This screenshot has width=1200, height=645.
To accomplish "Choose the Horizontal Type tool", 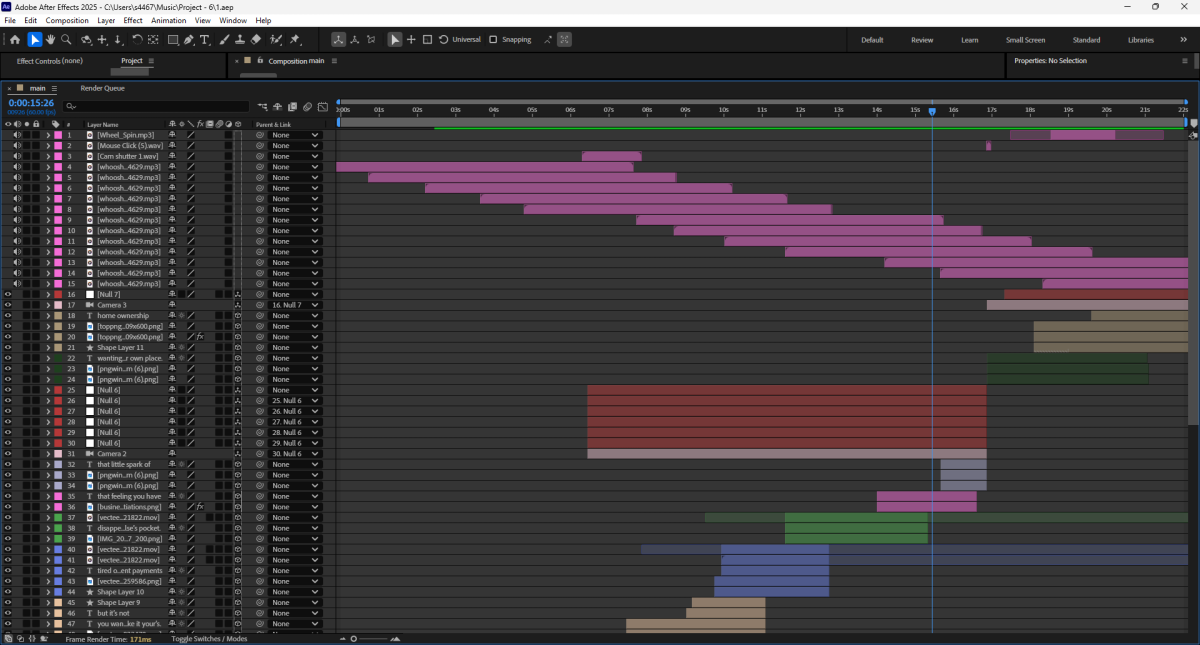I will click(x=205, y=40).
